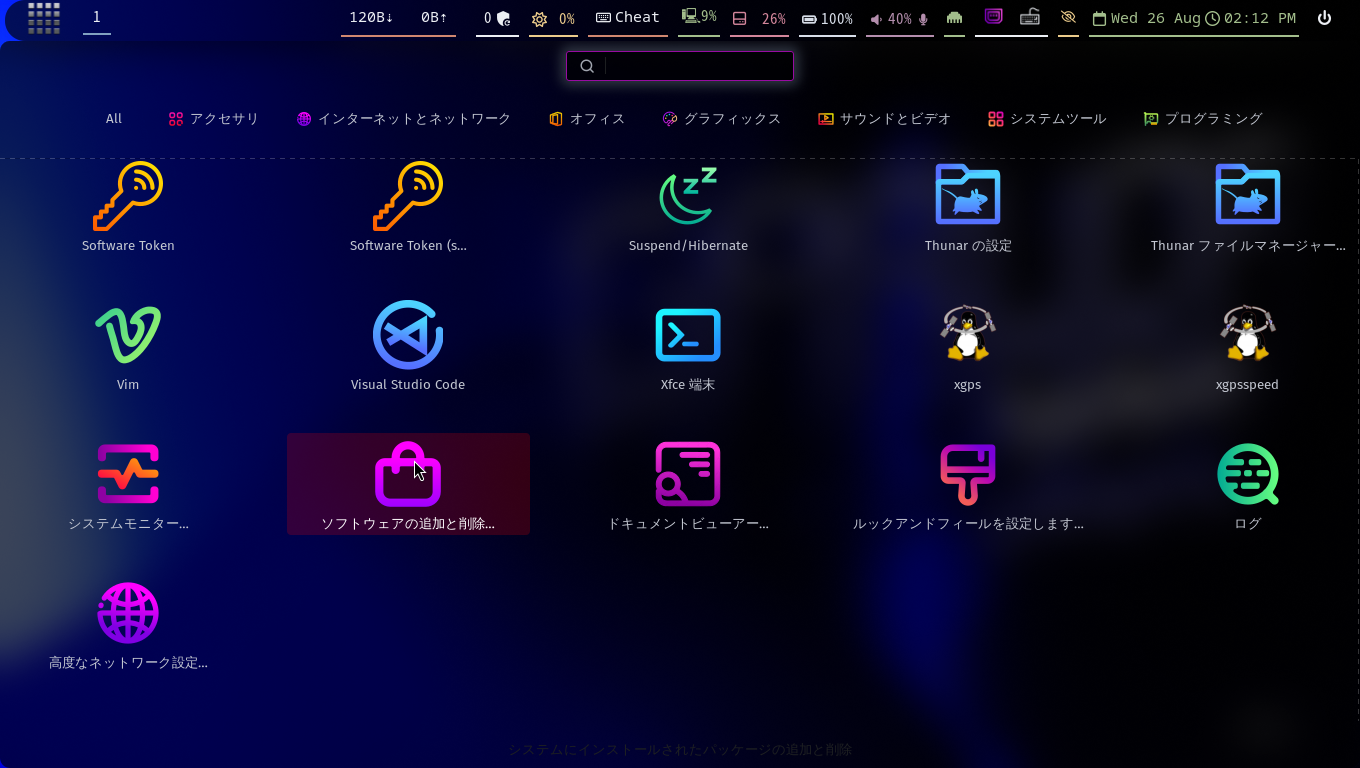Select the プログラミング category tab
The width and height of the screenshot is (1360, 768).
(1203, 119)
